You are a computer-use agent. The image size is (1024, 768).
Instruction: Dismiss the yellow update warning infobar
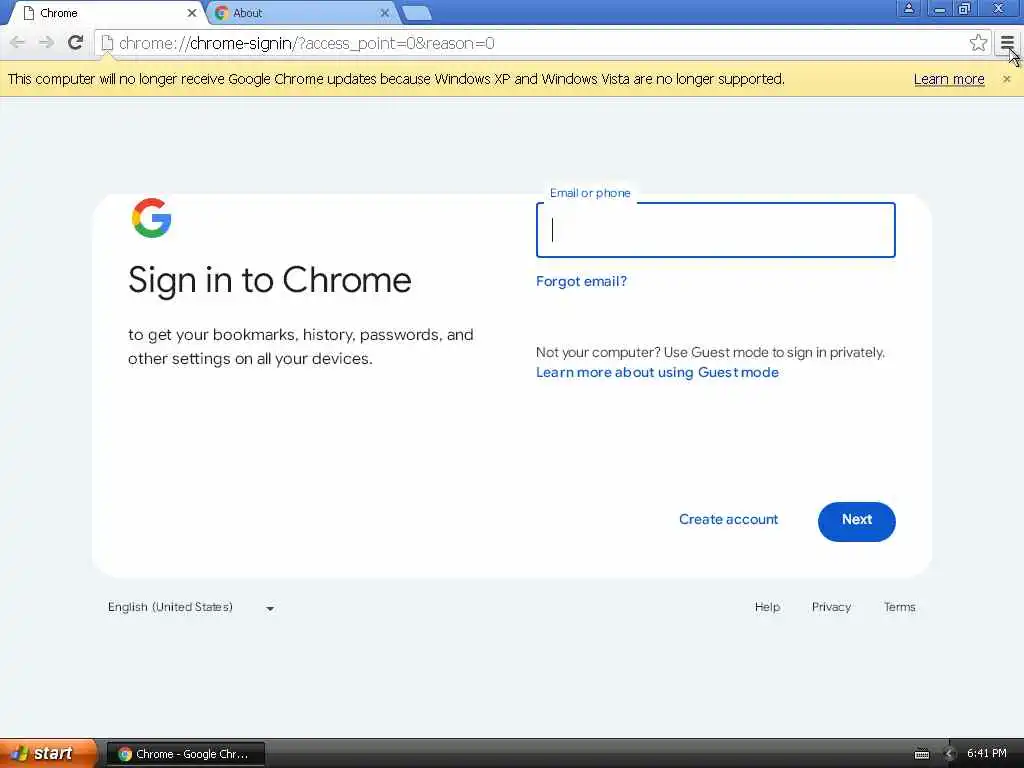click(x=1006, y=79)
